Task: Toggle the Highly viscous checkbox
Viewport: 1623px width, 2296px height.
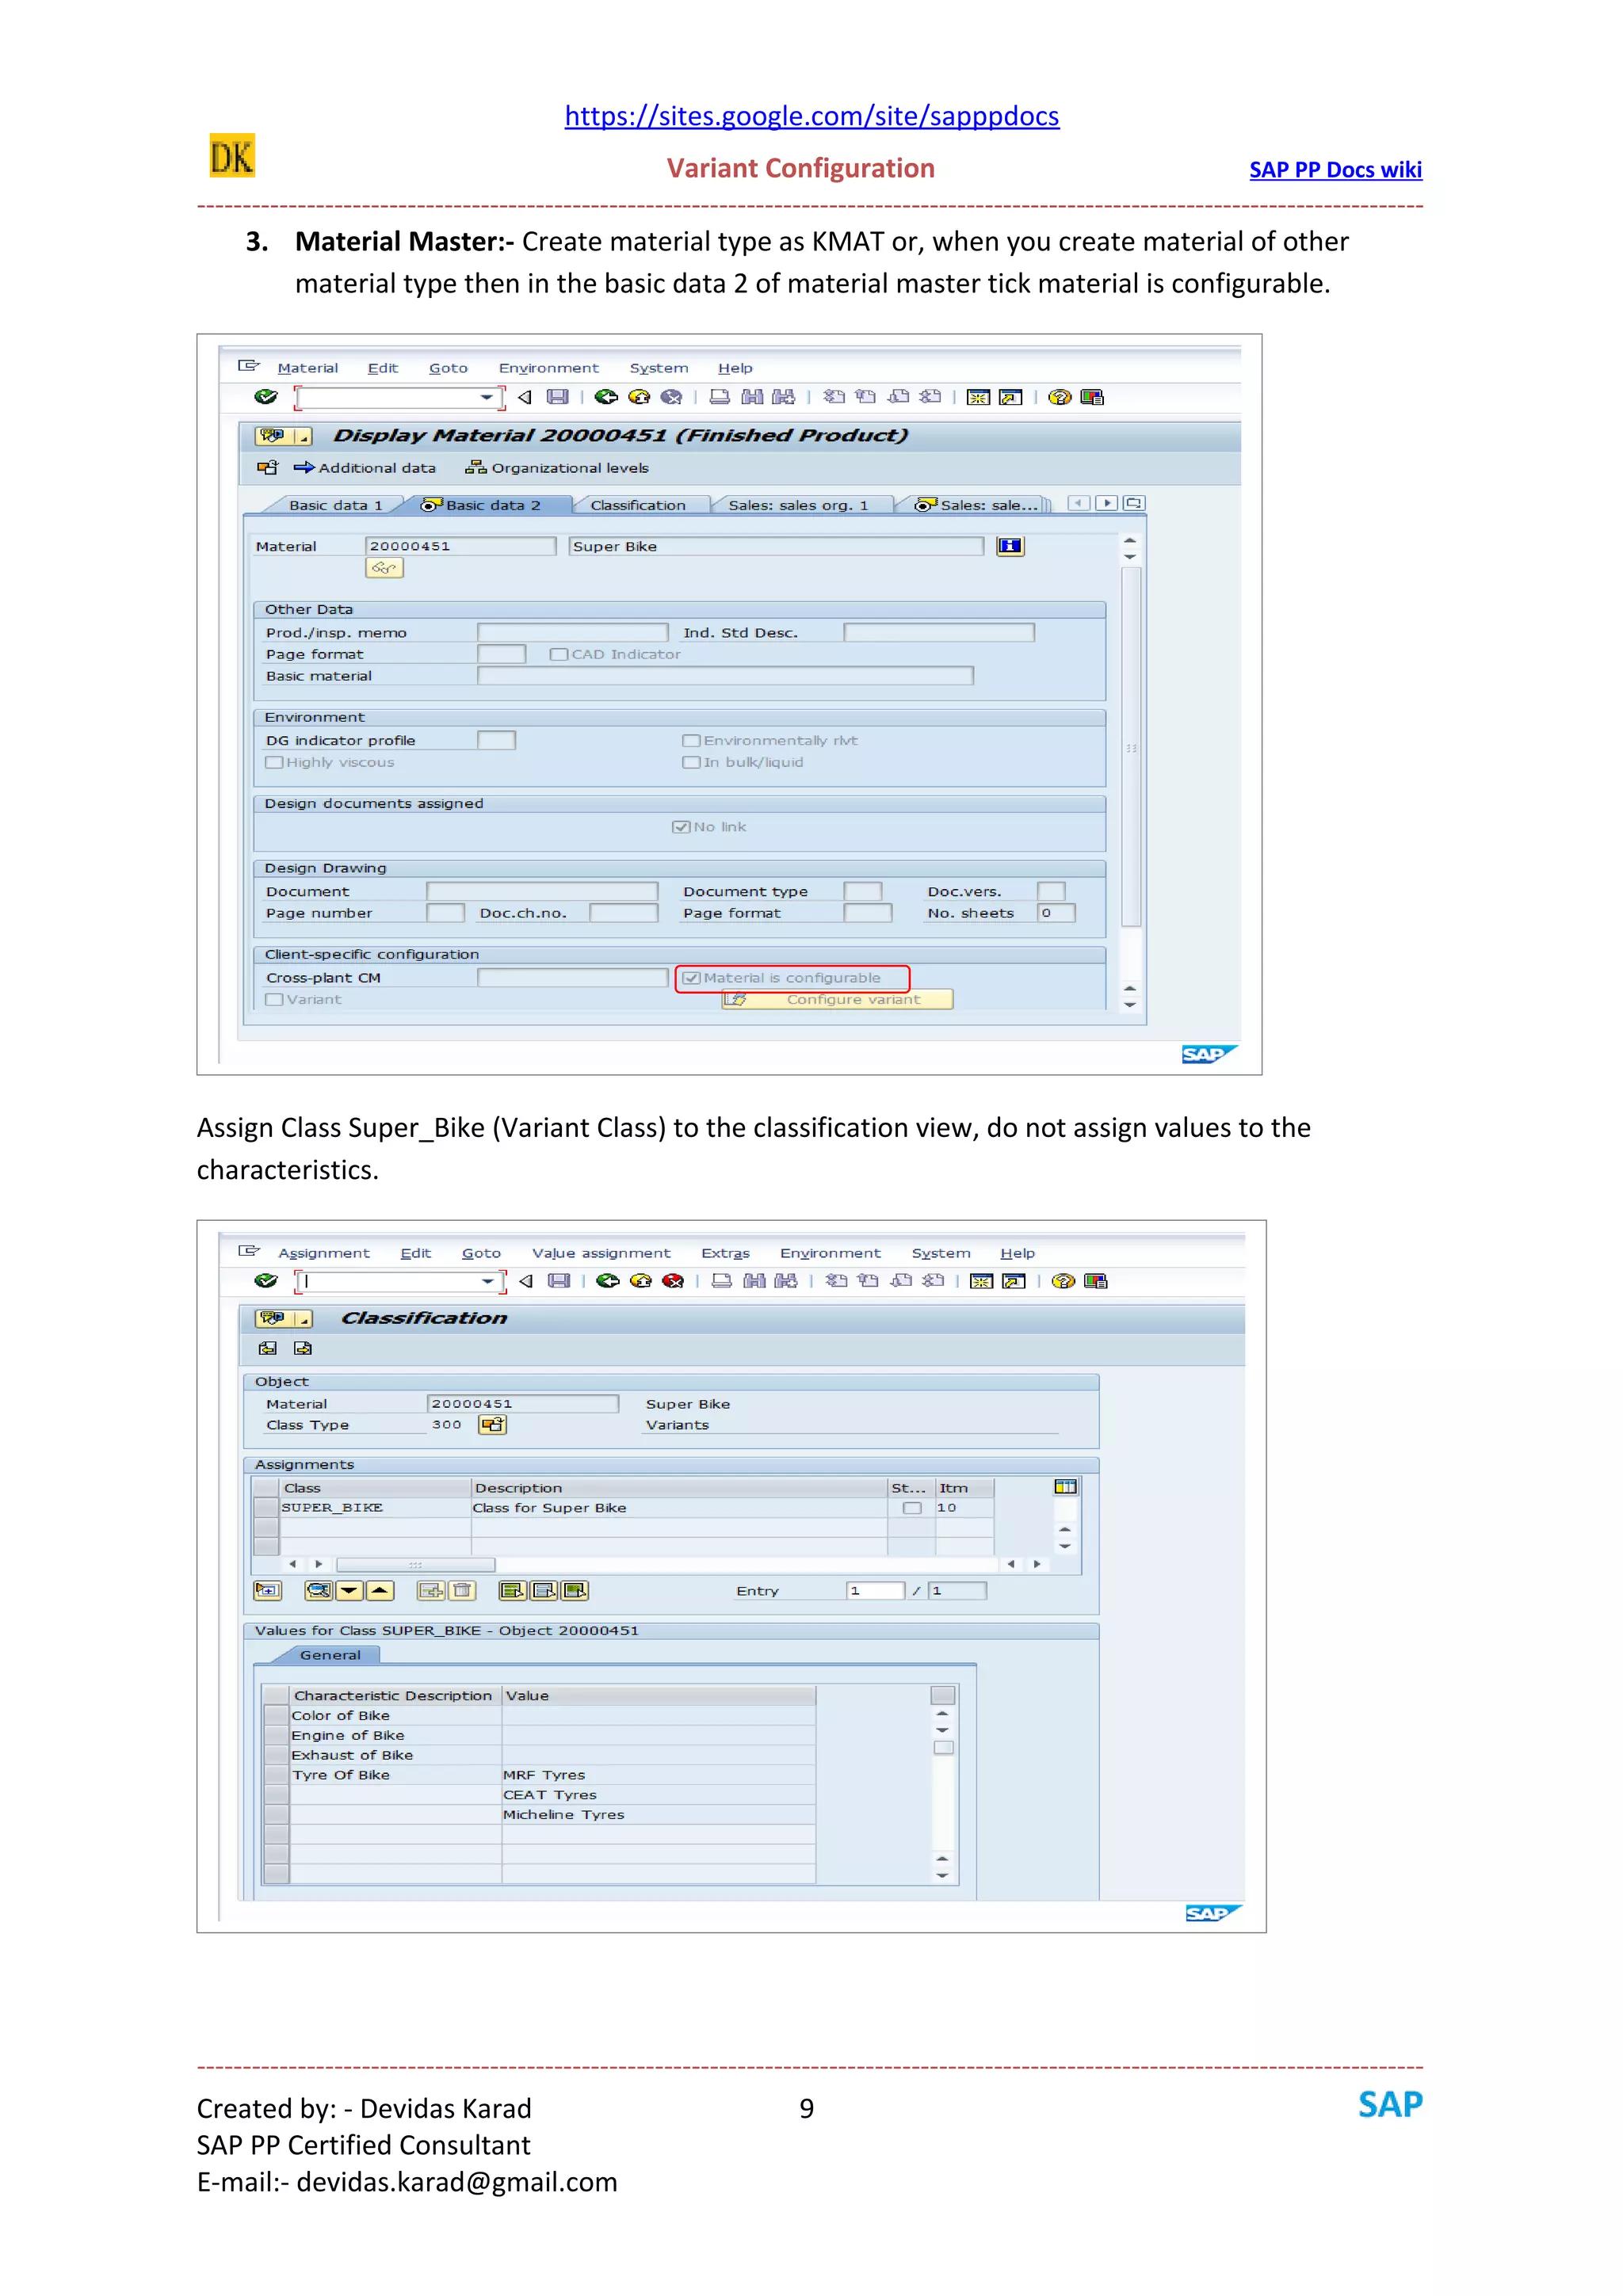Action: click(274, 762)
